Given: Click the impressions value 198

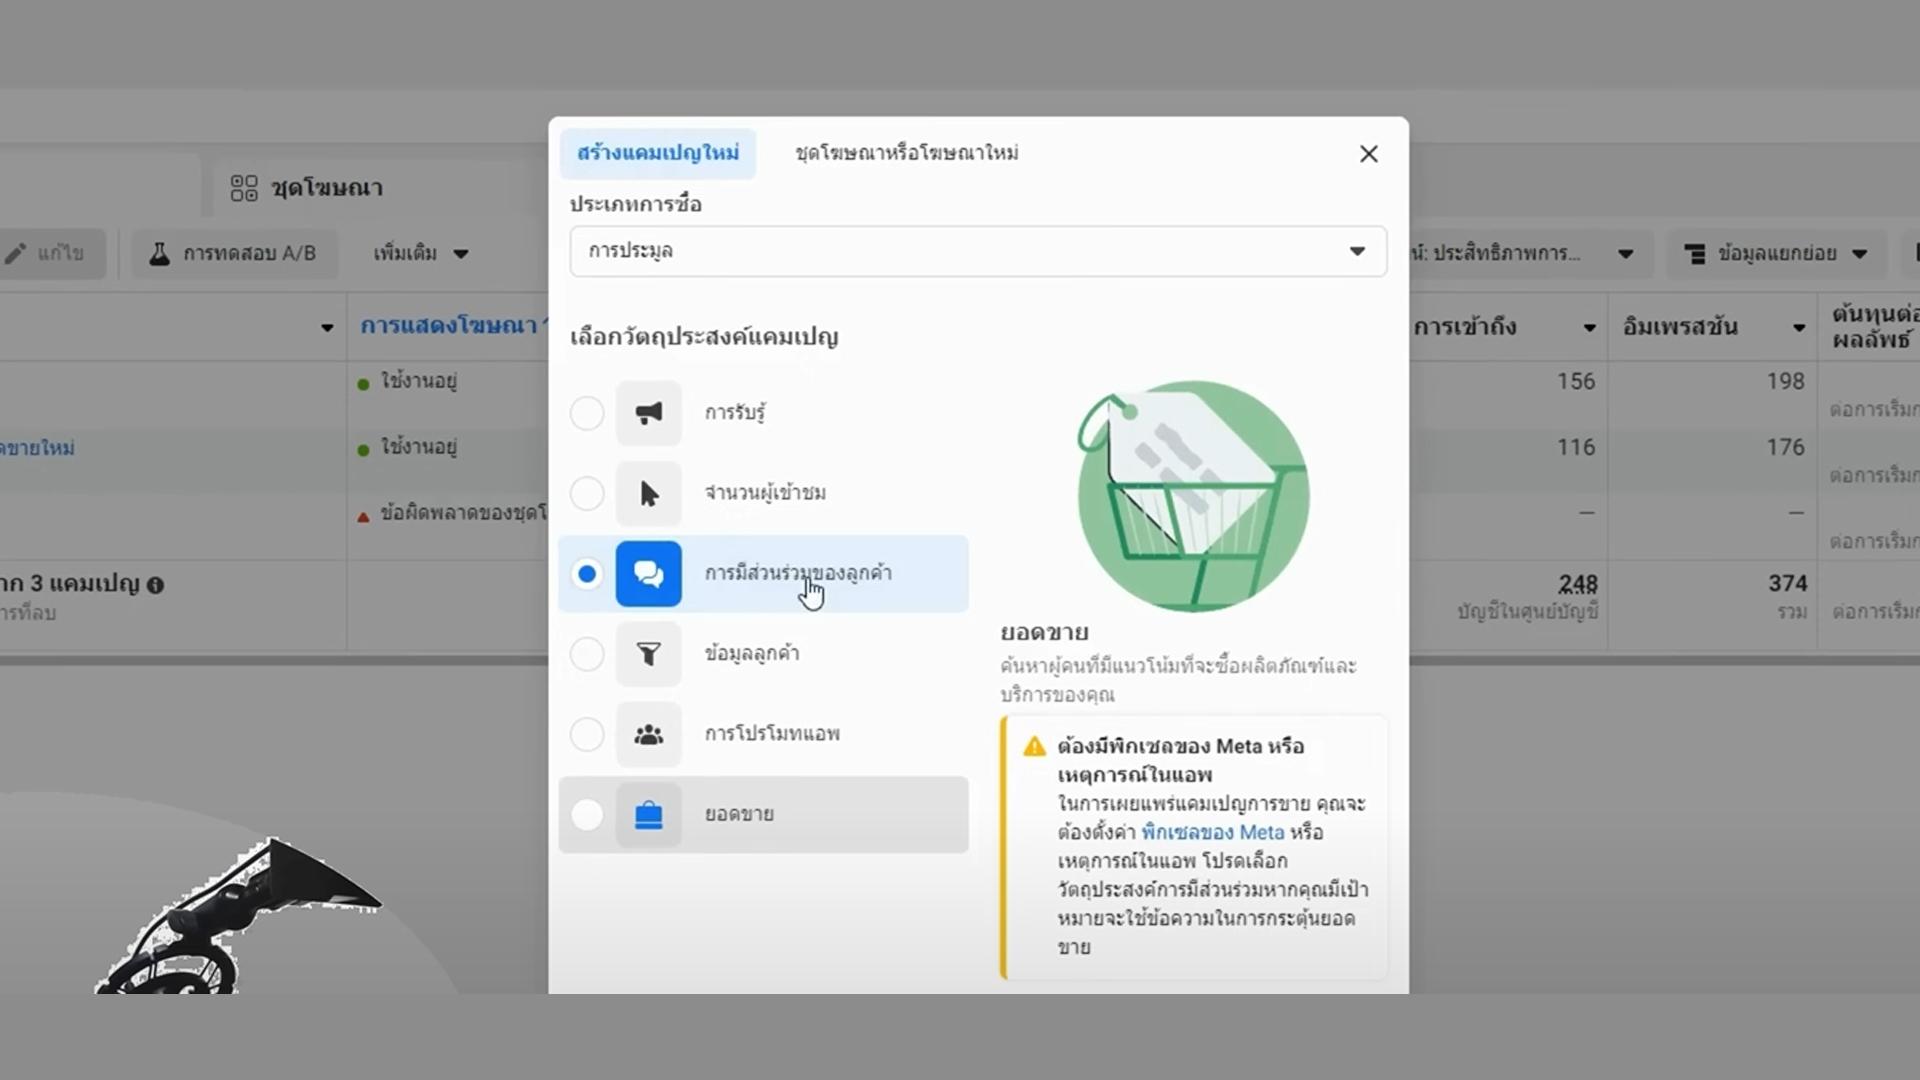Looking at the screenshot, I should tap(1785, 381).
